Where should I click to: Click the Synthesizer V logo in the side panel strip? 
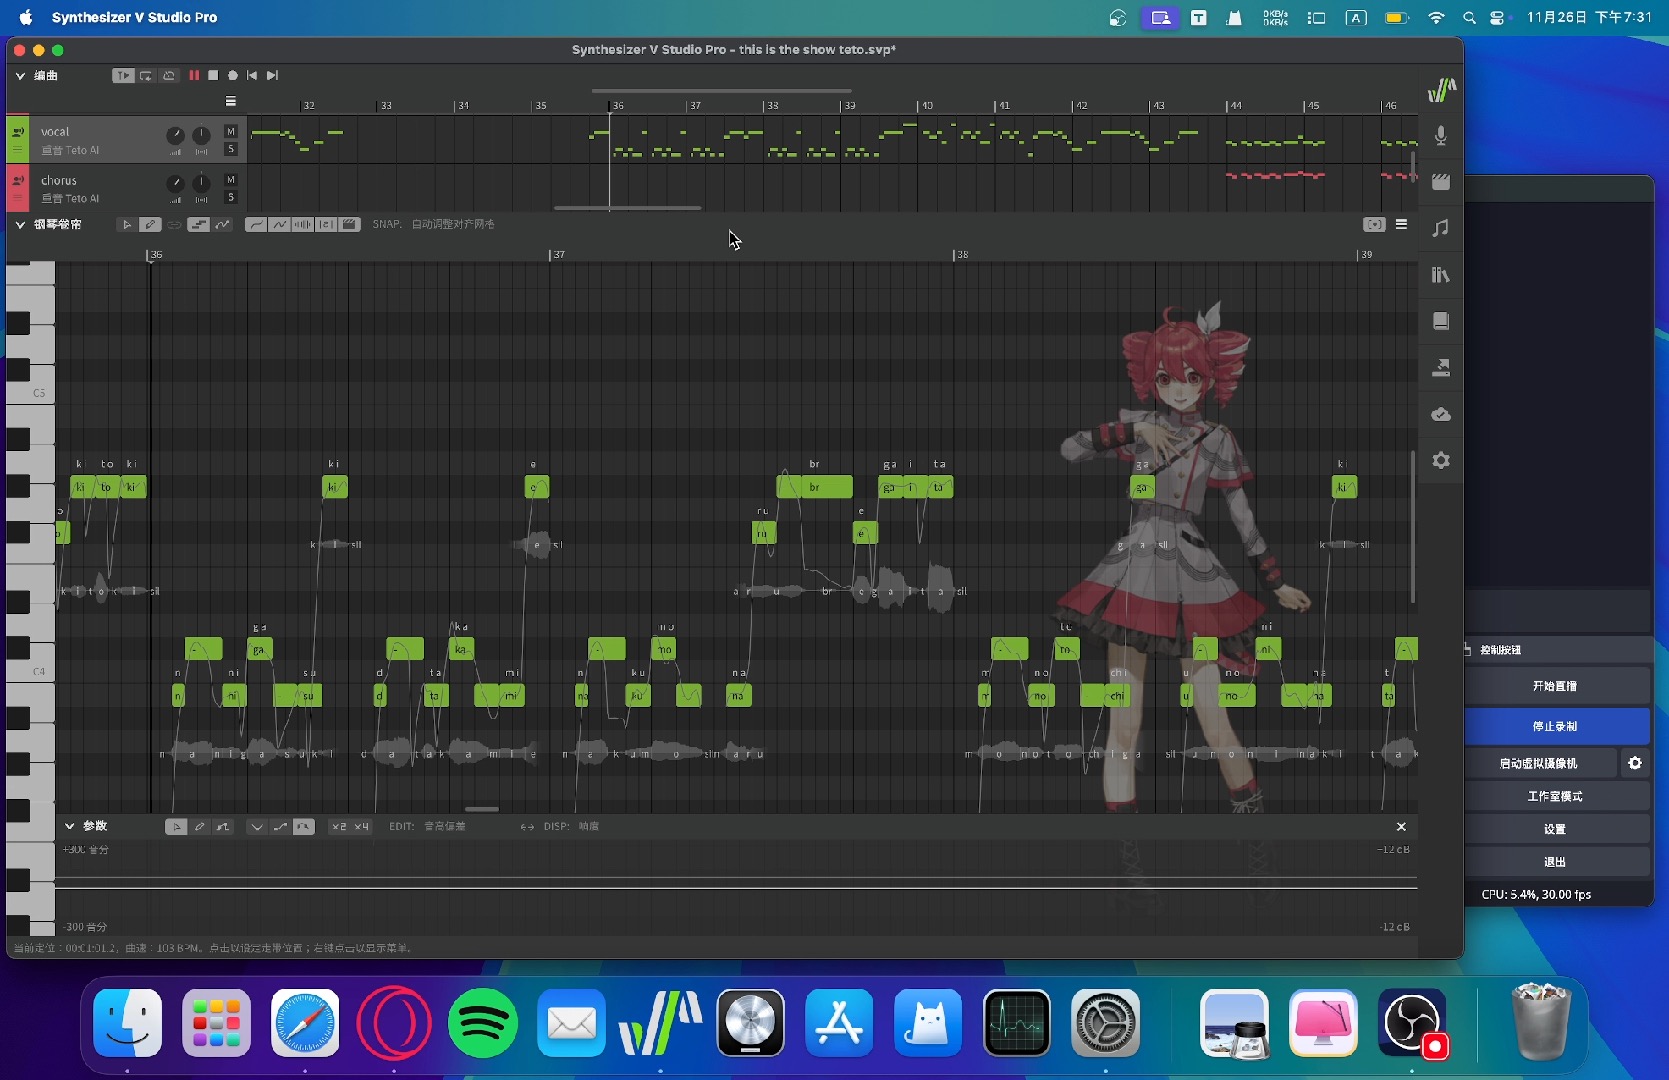tap(1441, 90)
